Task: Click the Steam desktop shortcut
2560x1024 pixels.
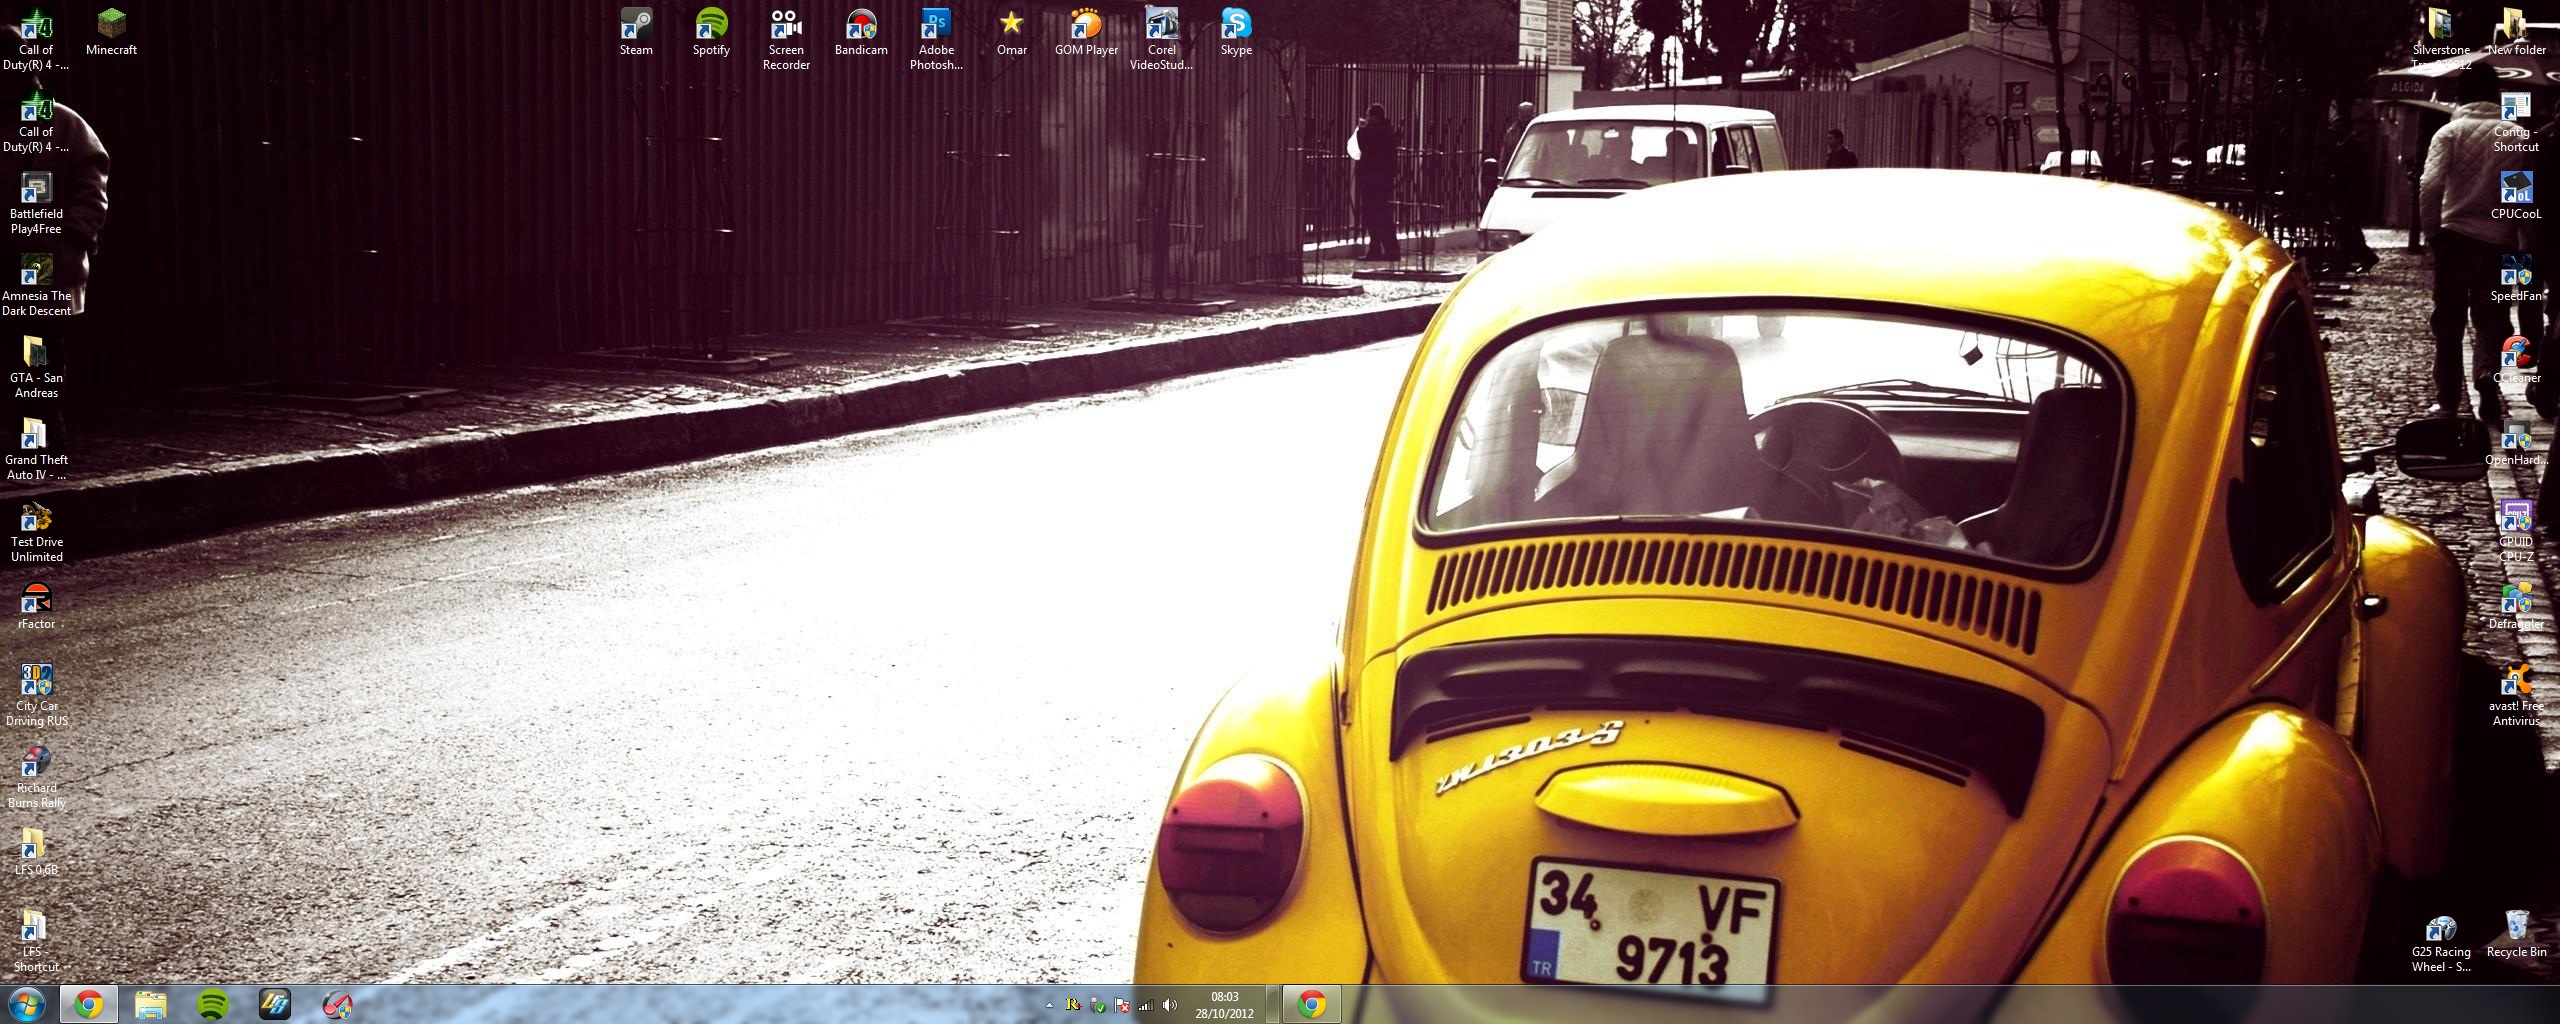Action: [636, 32]
